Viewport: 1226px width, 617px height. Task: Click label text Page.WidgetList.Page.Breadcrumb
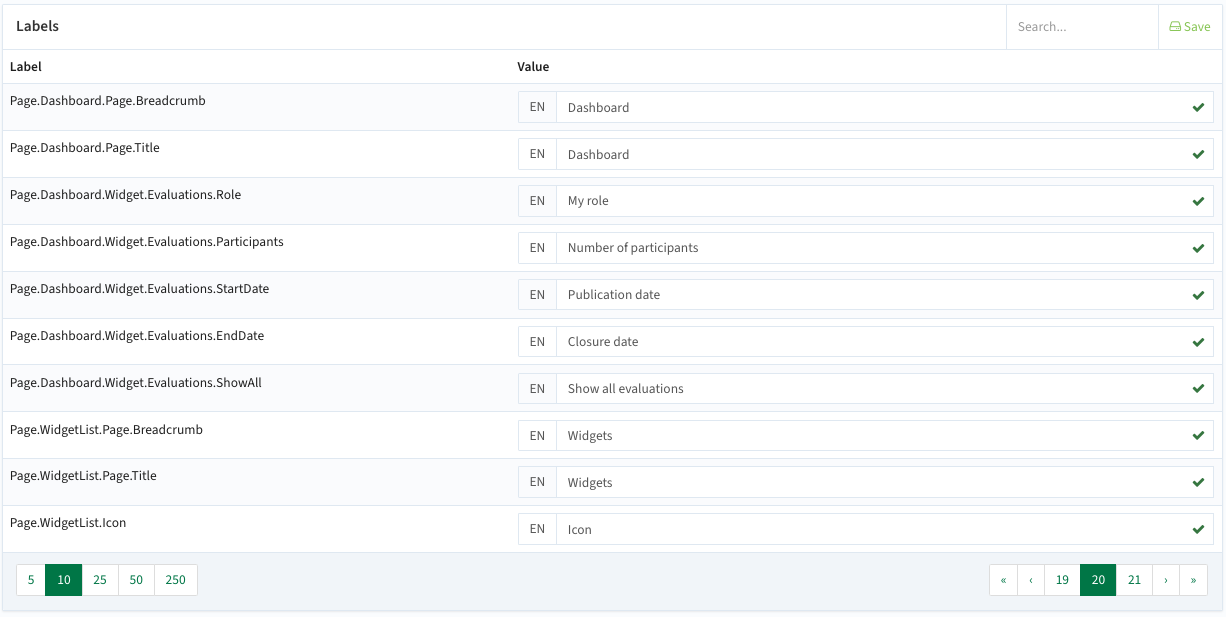107,430
